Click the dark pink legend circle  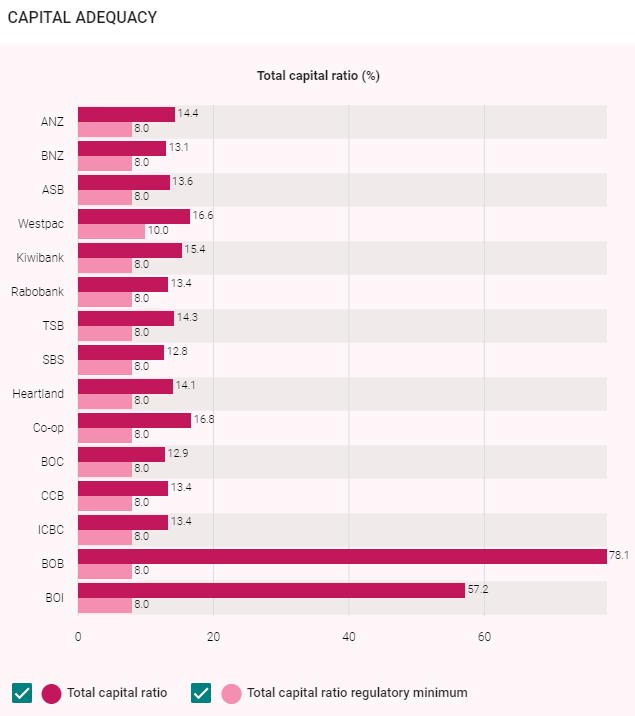click(x=51, y=693)
